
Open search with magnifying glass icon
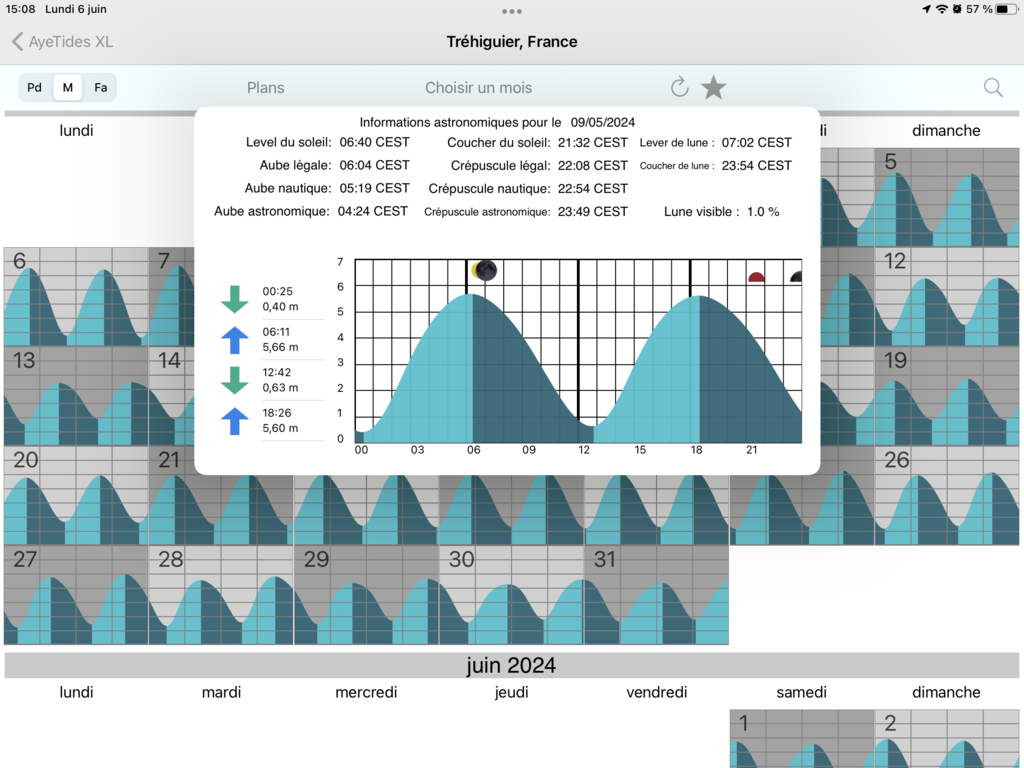click(x=993, y=88)
